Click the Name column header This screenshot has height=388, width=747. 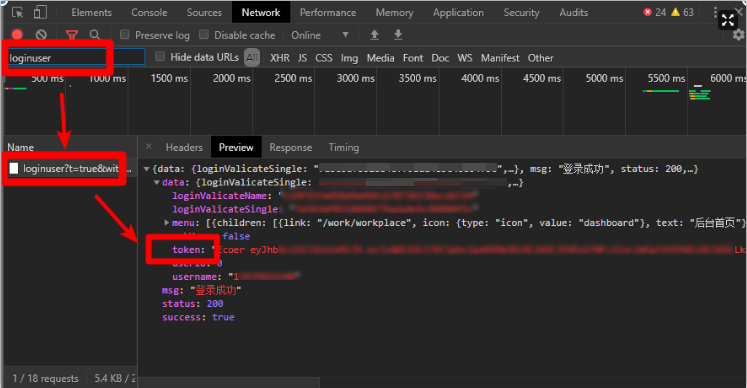tap(20, 147)
